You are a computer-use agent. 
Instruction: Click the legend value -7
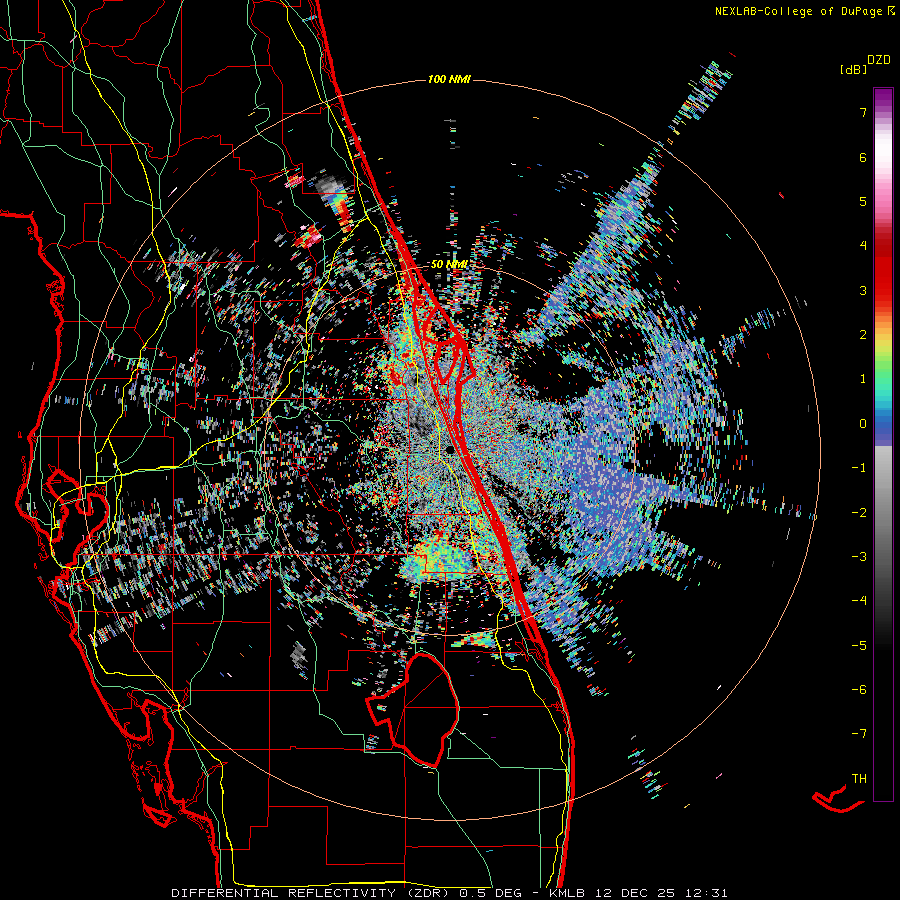pyautogui.click(x=859, y=734)
